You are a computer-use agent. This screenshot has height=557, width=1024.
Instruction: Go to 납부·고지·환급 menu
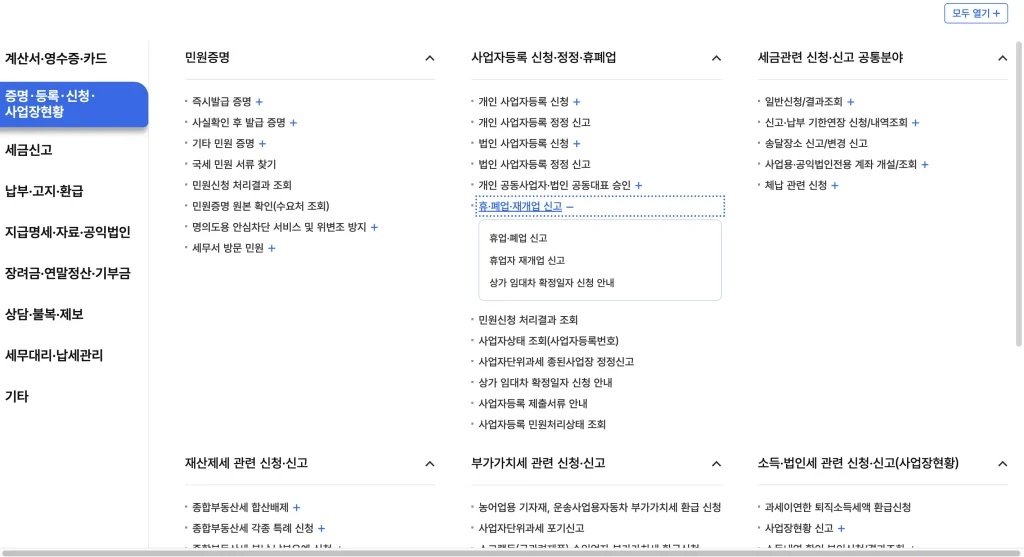[x=44, y=191]
